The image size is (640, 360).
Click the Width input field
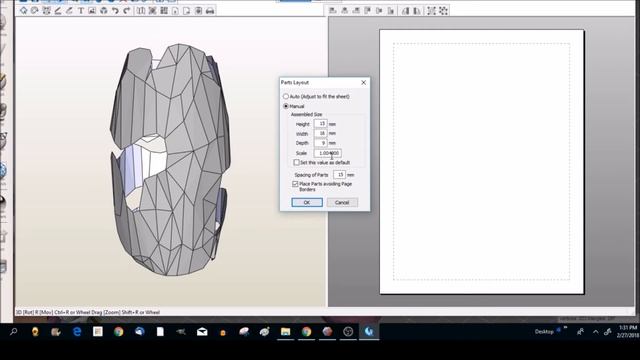(x=320, y=133)
